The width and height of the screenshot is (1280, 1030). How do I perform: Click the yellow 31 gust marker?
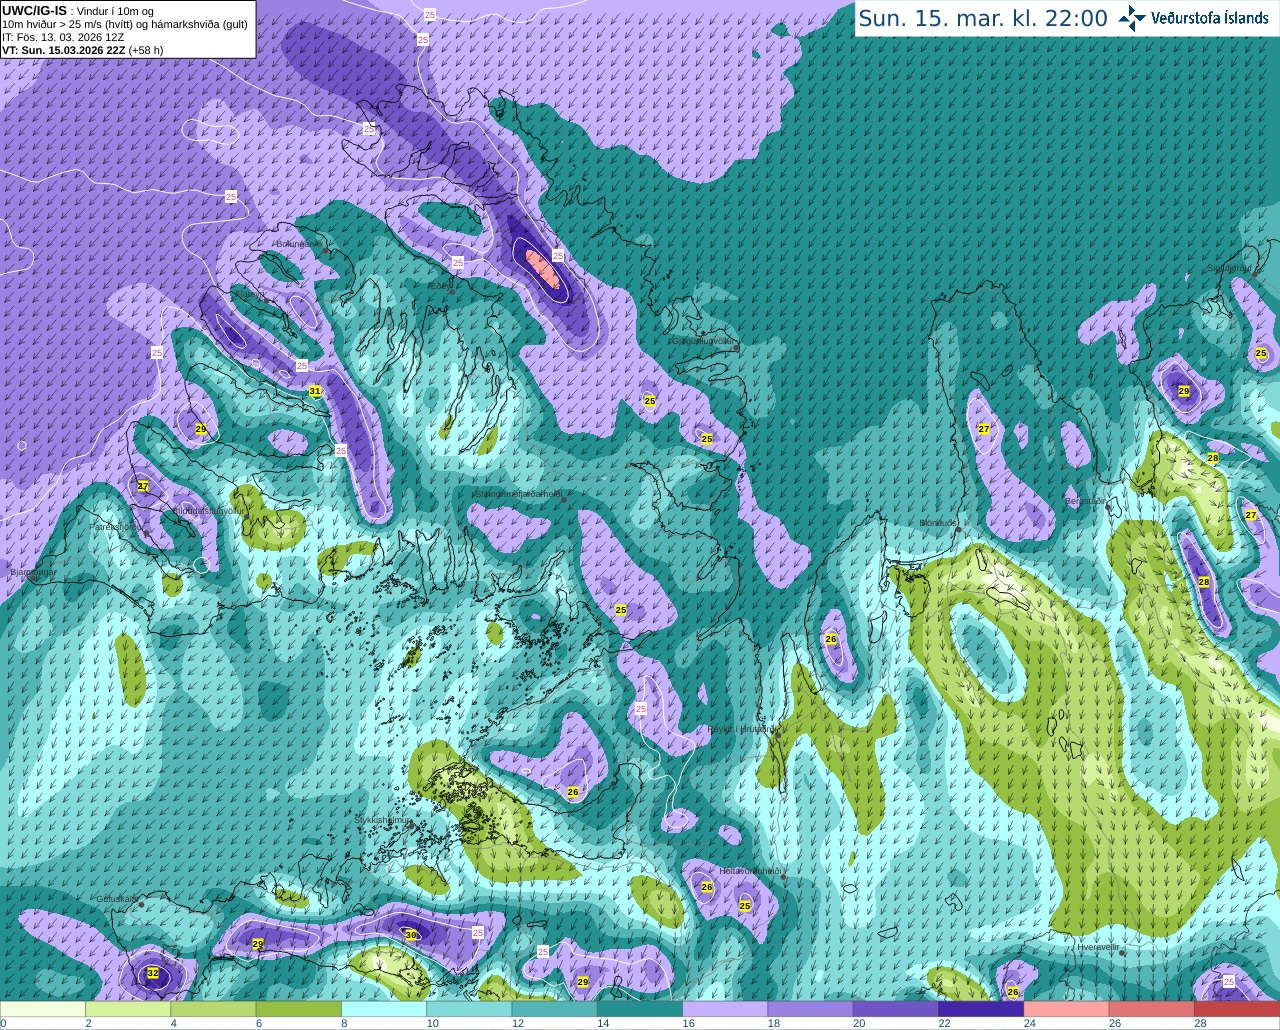[x=315, y=391]
